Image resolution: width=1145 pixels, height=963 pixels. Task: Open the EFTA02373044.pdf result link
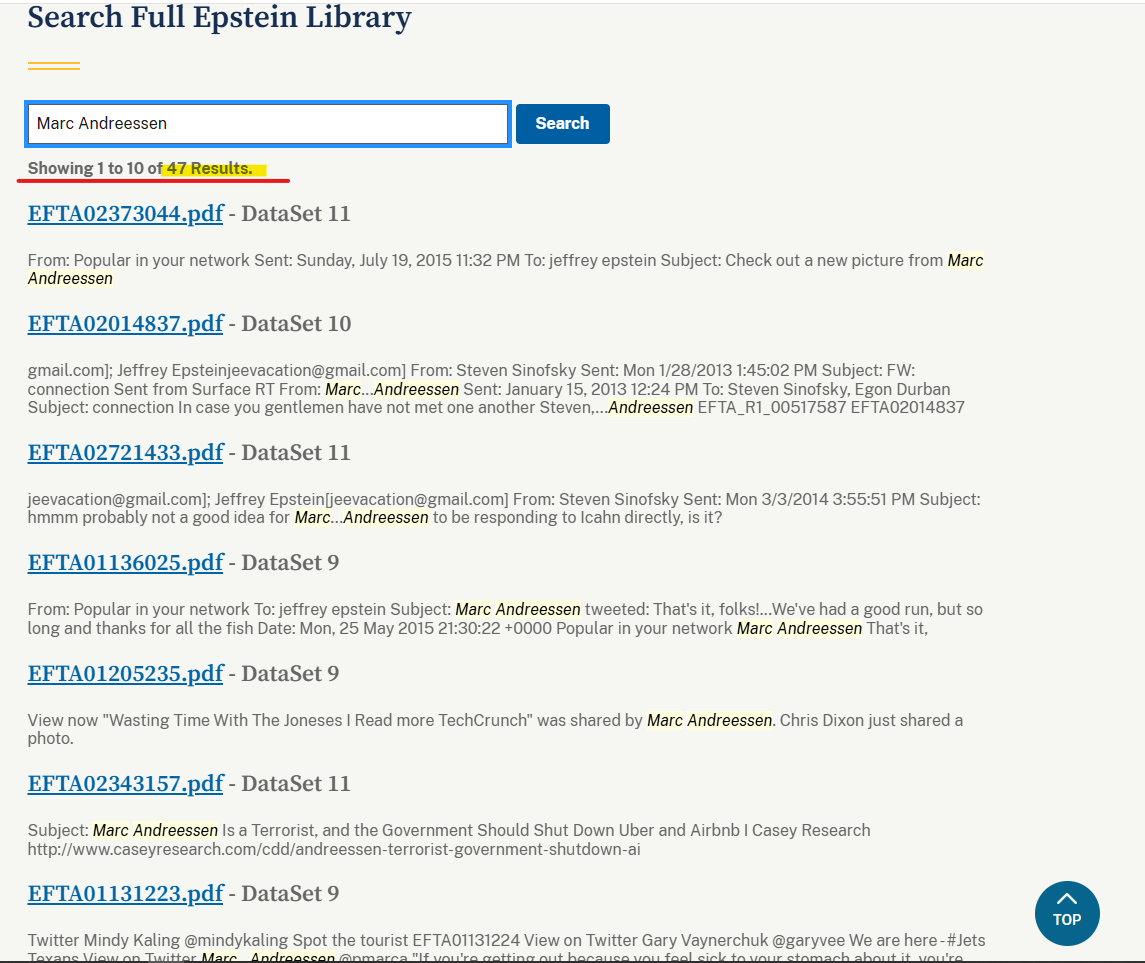click(125, 214)
